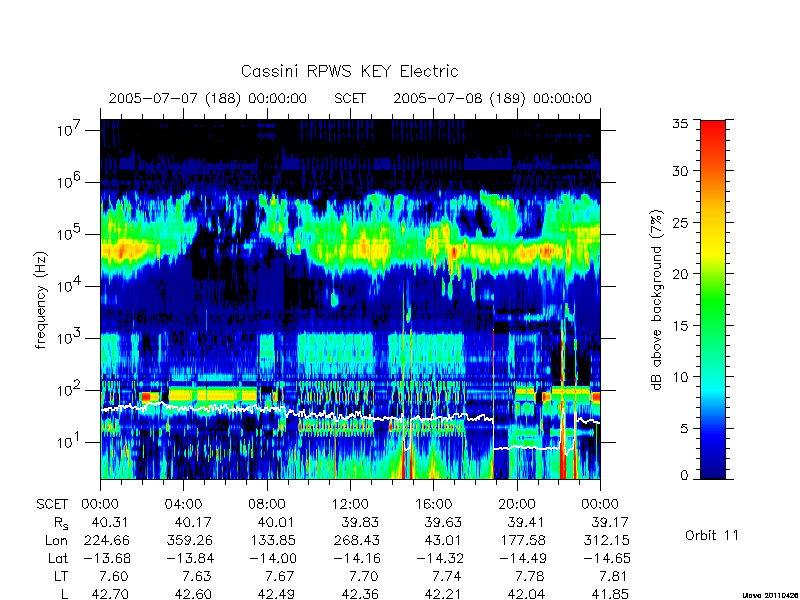Click the spectrogram plot area
The width and height of the screenshot is (800, 600).
tap(350, 299)
